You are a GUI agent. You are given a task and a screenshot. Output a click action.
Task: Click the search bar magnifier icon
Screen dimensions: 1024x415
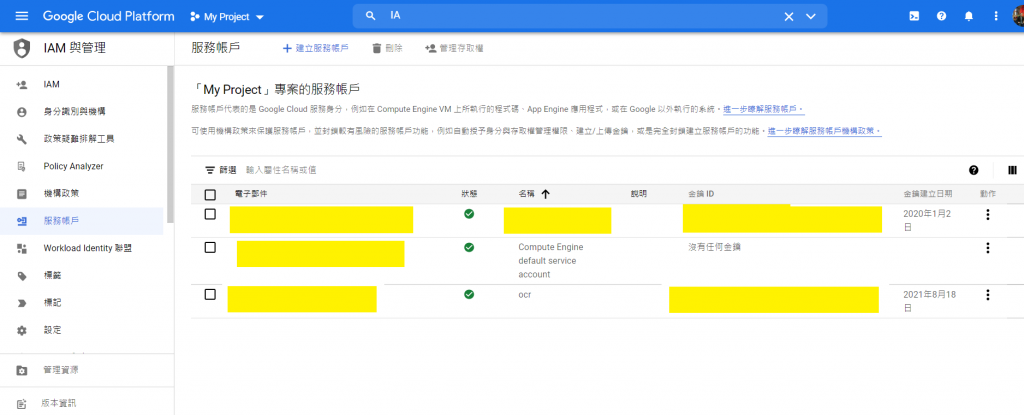pyautogui.click(x=370, y=16)
